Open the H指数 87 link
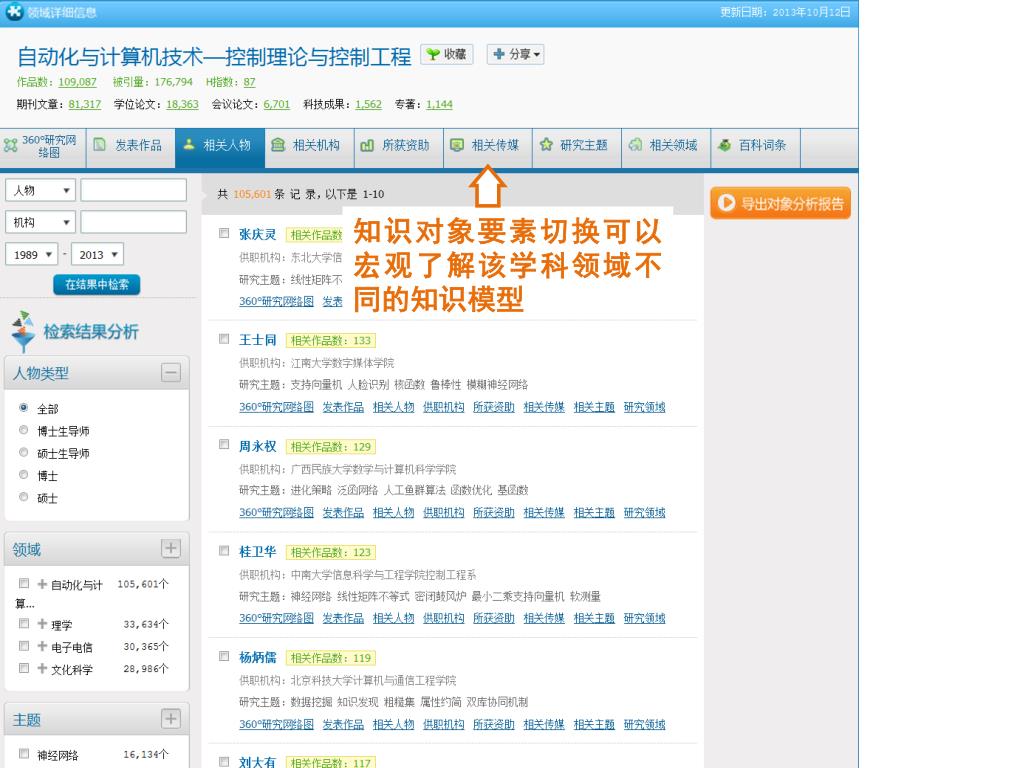The image size is (1024, 768). [x=249, y=82]
